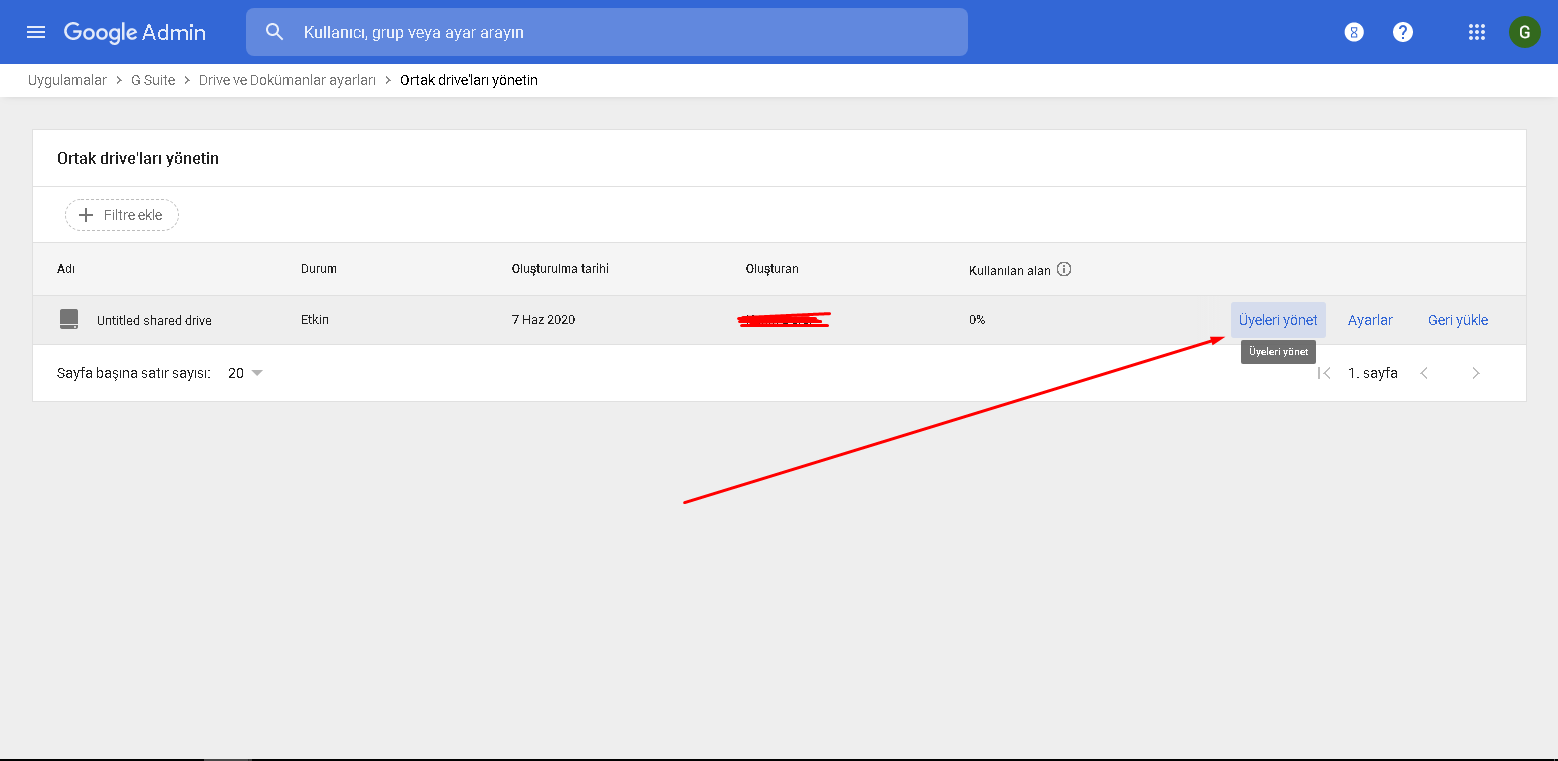Jump to first page icon
The image size is (1558, 761).
1324,373
